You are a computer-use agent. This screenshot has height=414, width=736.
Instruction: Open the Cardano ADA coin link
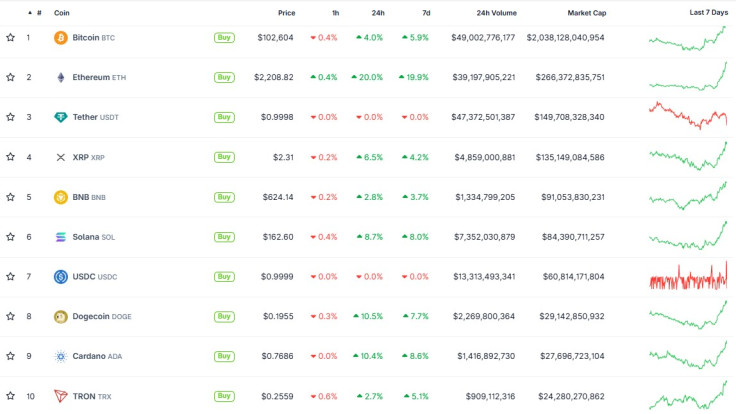pos(97,356)
